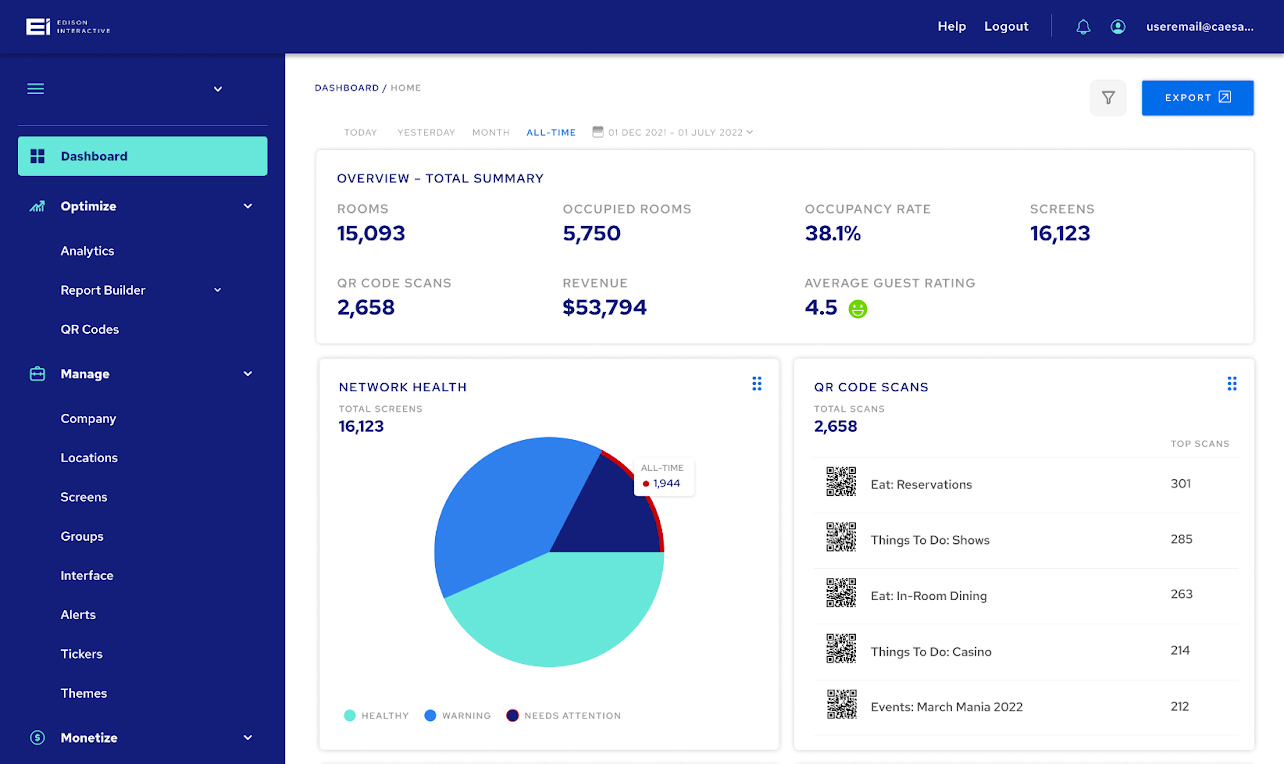Expand the Report Builder submenu
Image resolution: width=1284 pixels, height=764 pixels.
click(x=218, y=290)
